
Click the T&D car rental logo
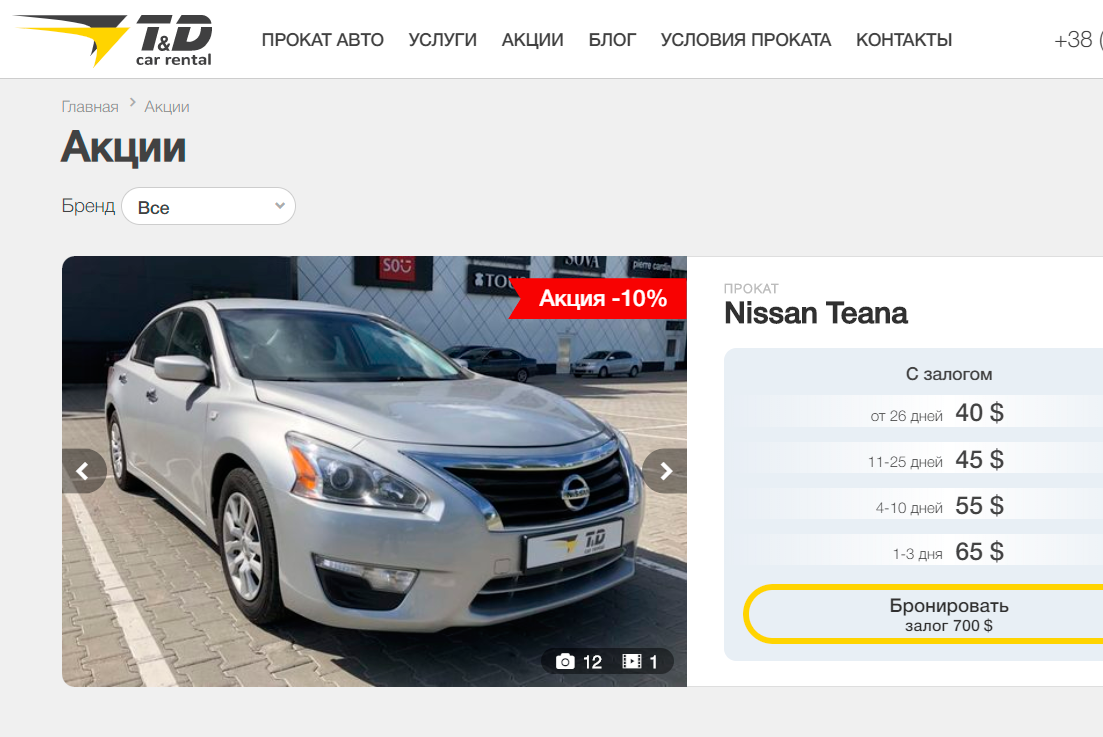pyautogui.click(x=114, y=40)
